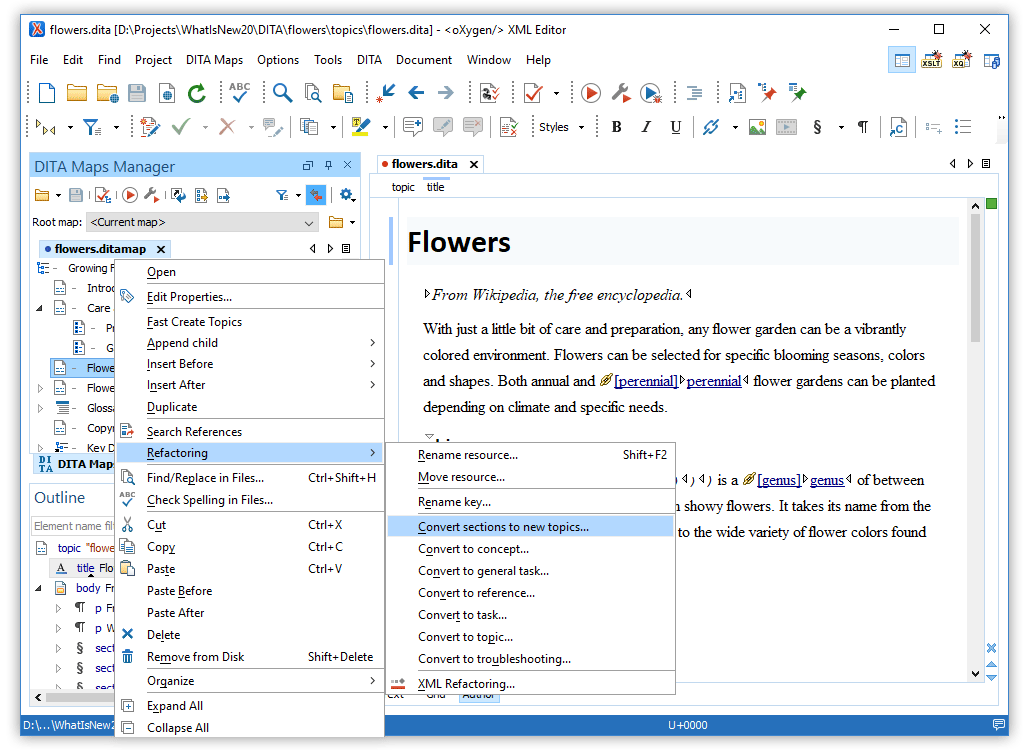The height and width of the screenshot is (750, 1030).
Task: Choose Search References
Action: click(x=250, y=431)
